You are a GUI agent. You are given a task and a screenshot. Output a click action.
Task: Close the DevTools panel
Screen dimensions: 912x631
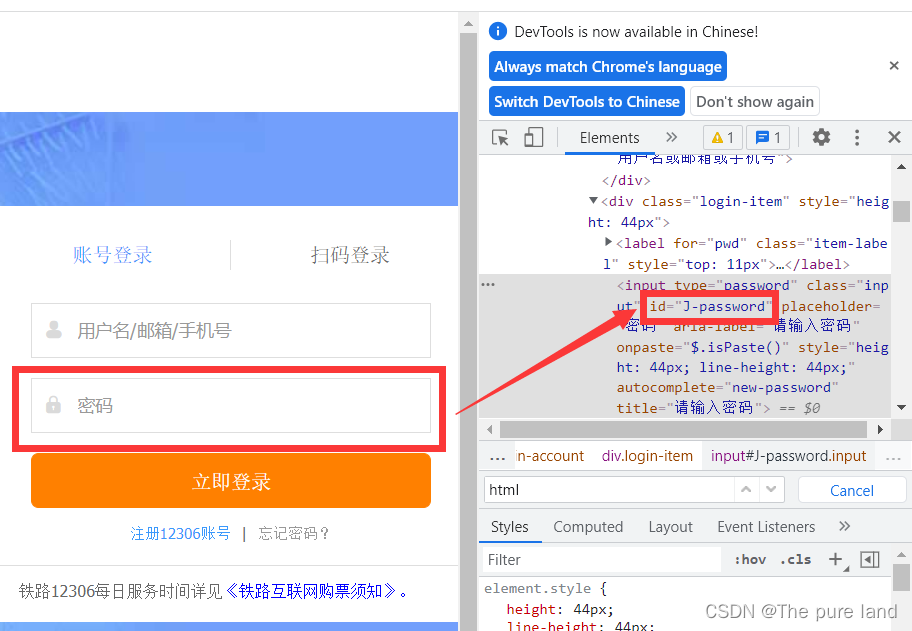(x=895, y=137)
